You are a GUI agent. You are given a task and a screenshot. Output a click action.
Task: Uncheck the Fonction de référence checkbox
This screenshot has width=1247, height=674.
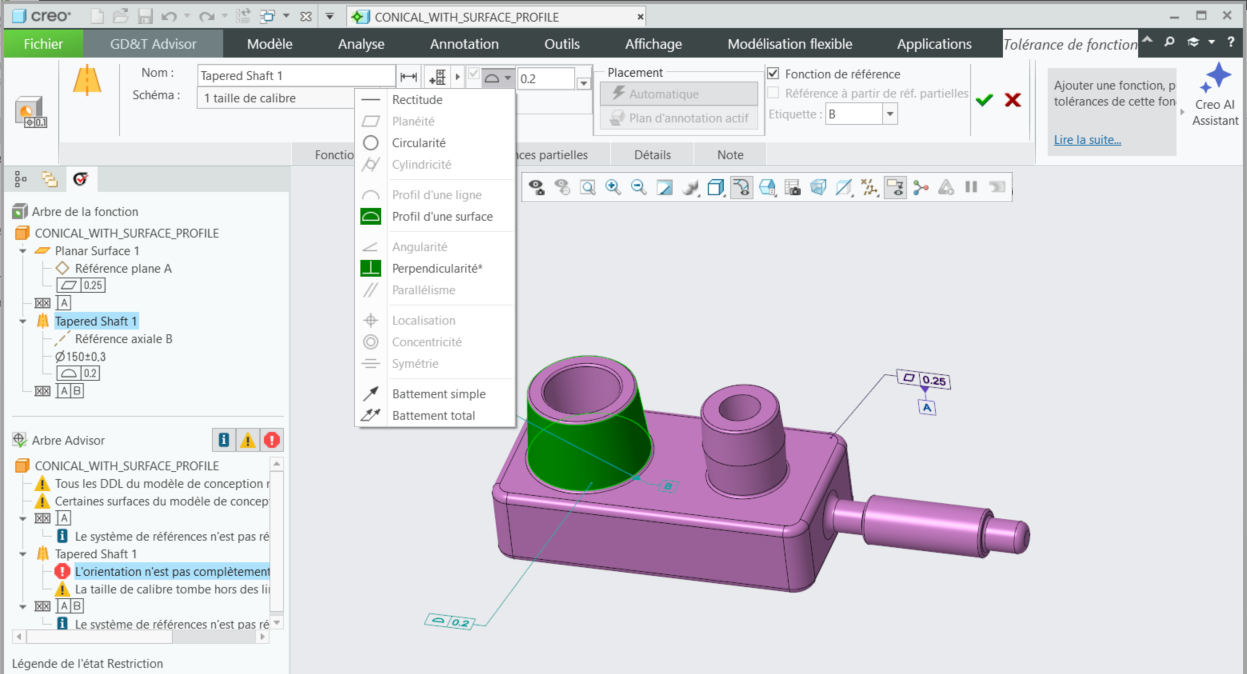pyautogui.click(x=772, y=74)
